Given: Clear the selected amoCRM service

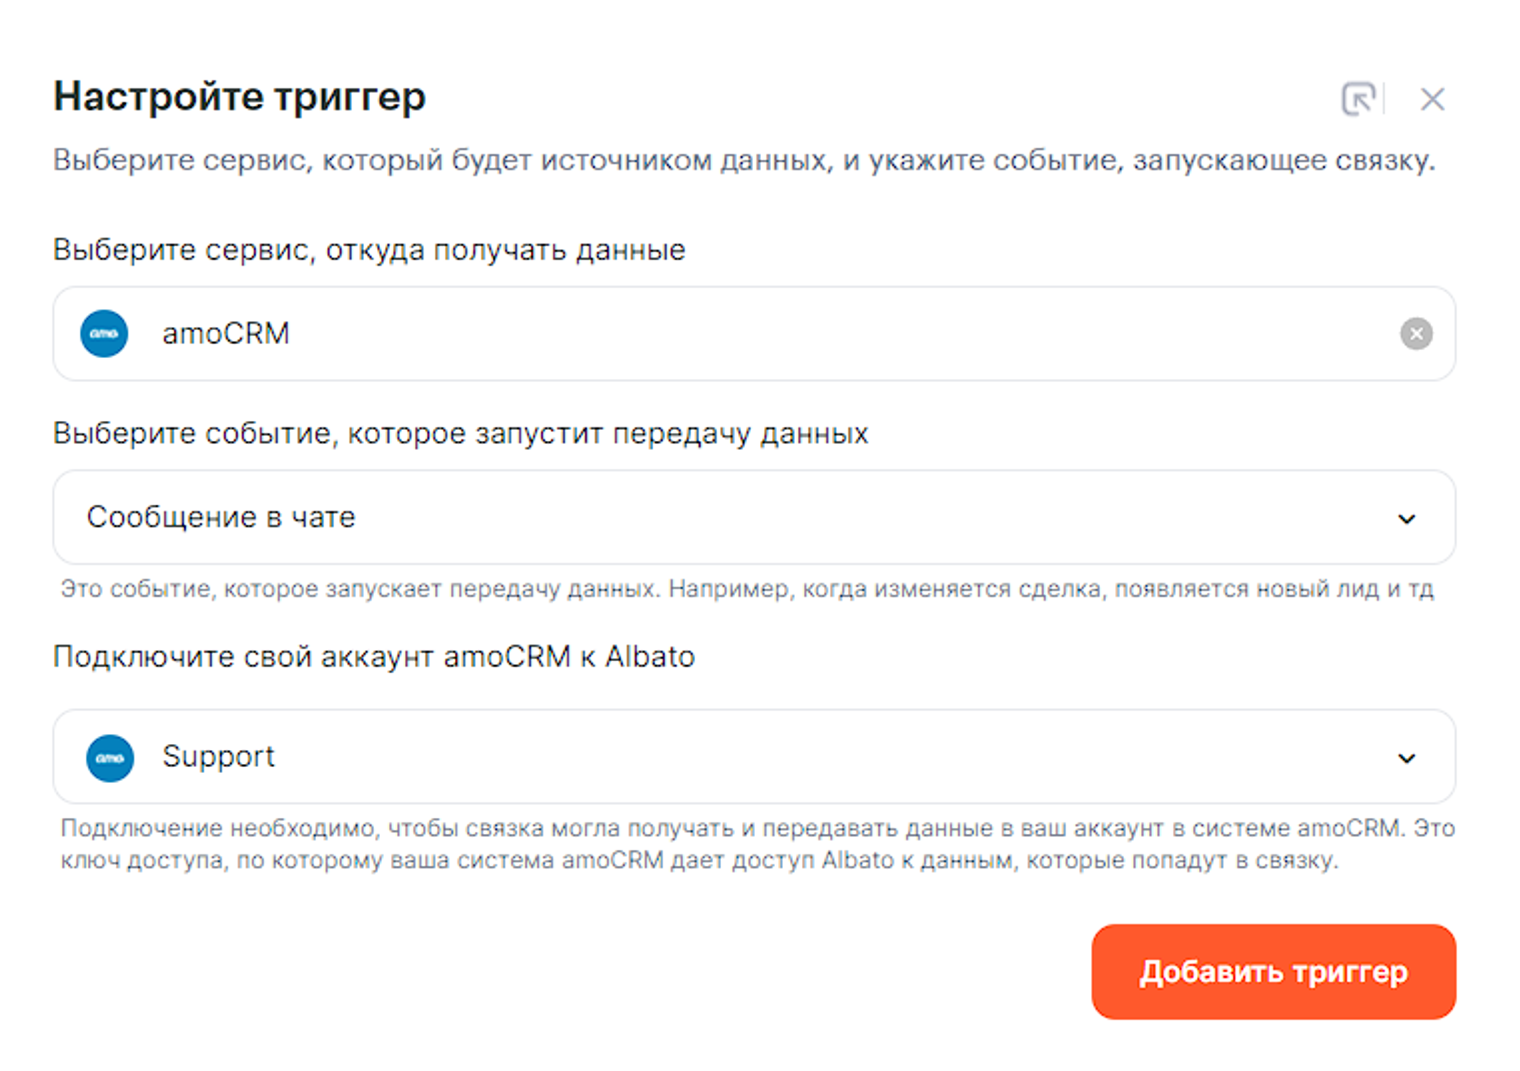Looking at the screenshot, I should (x=1415, y=334).
